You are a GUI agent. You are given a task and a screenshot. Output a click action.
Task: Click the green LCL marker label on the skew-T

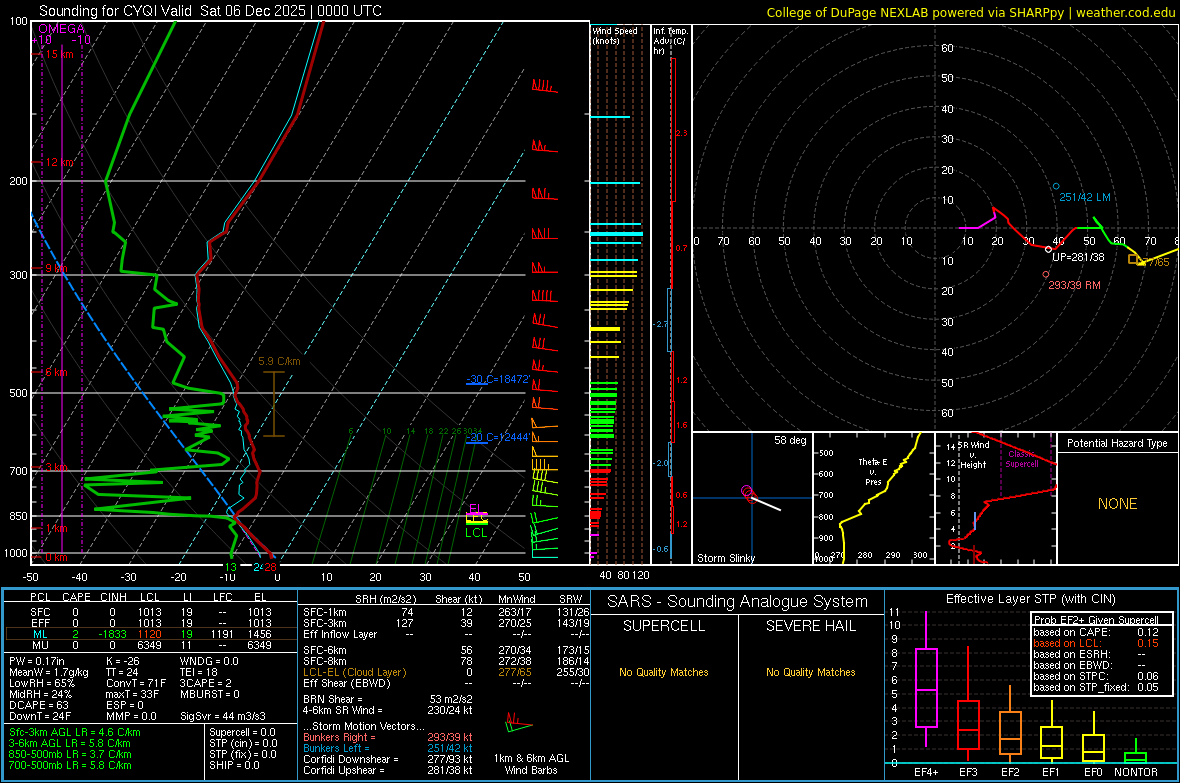pos(476,532)
